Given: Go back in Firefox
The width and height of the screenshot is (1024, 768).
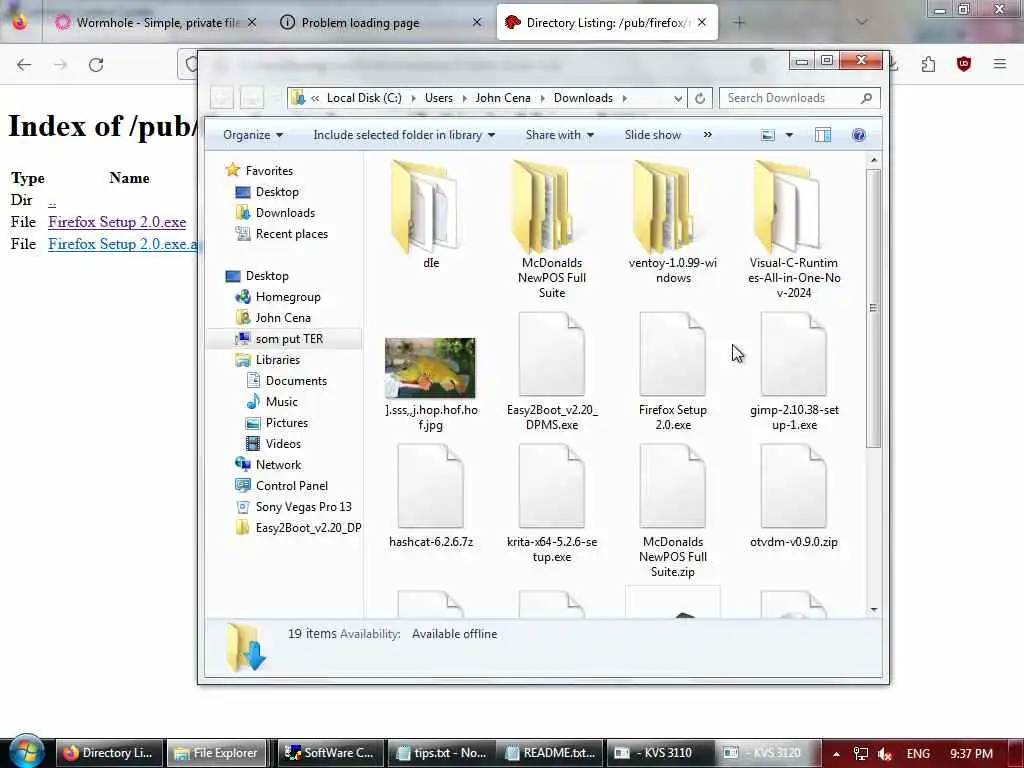Looking at the screenshot, I should 24,65.
